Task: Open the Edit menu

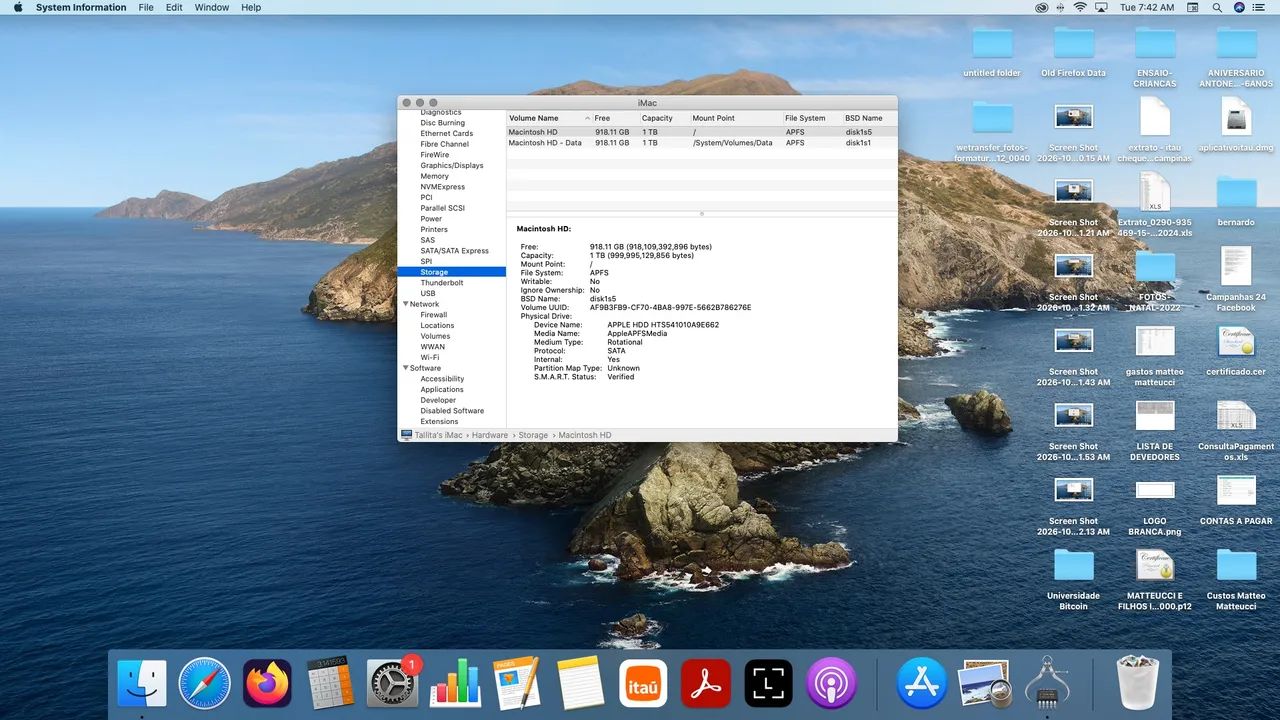Action: [174, 7]
